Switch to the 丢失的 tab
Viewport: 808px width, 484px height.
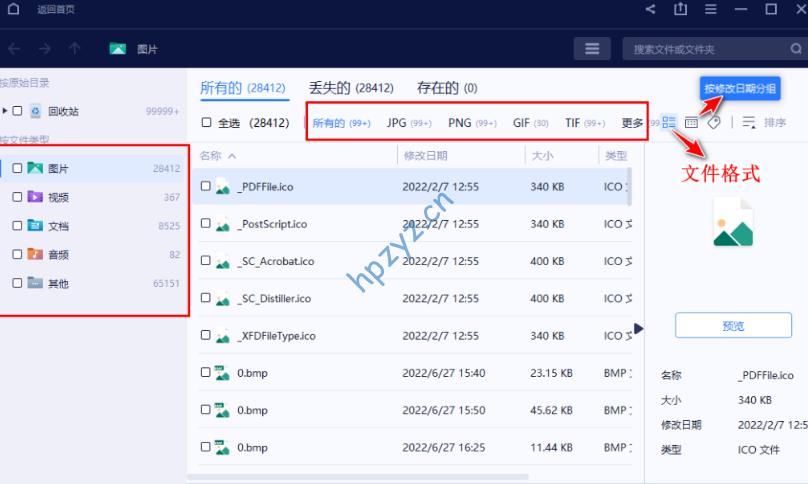coord(350,88)
